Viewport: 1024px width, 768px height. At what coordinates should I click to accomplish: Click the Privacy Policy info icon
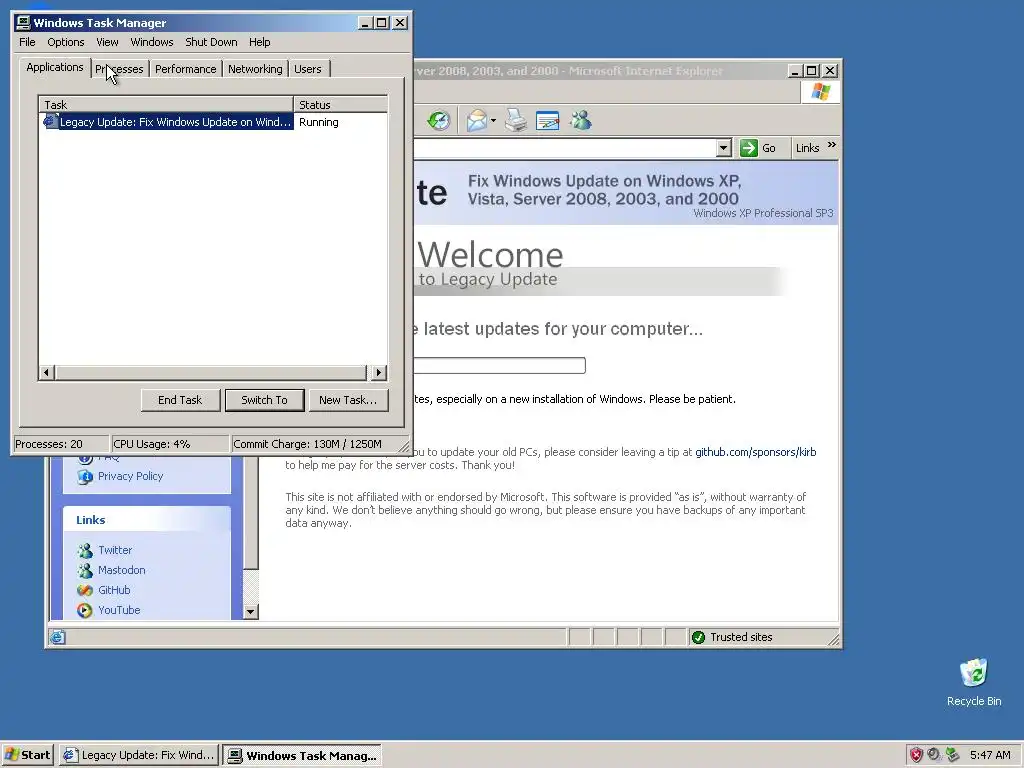(85, 477)
